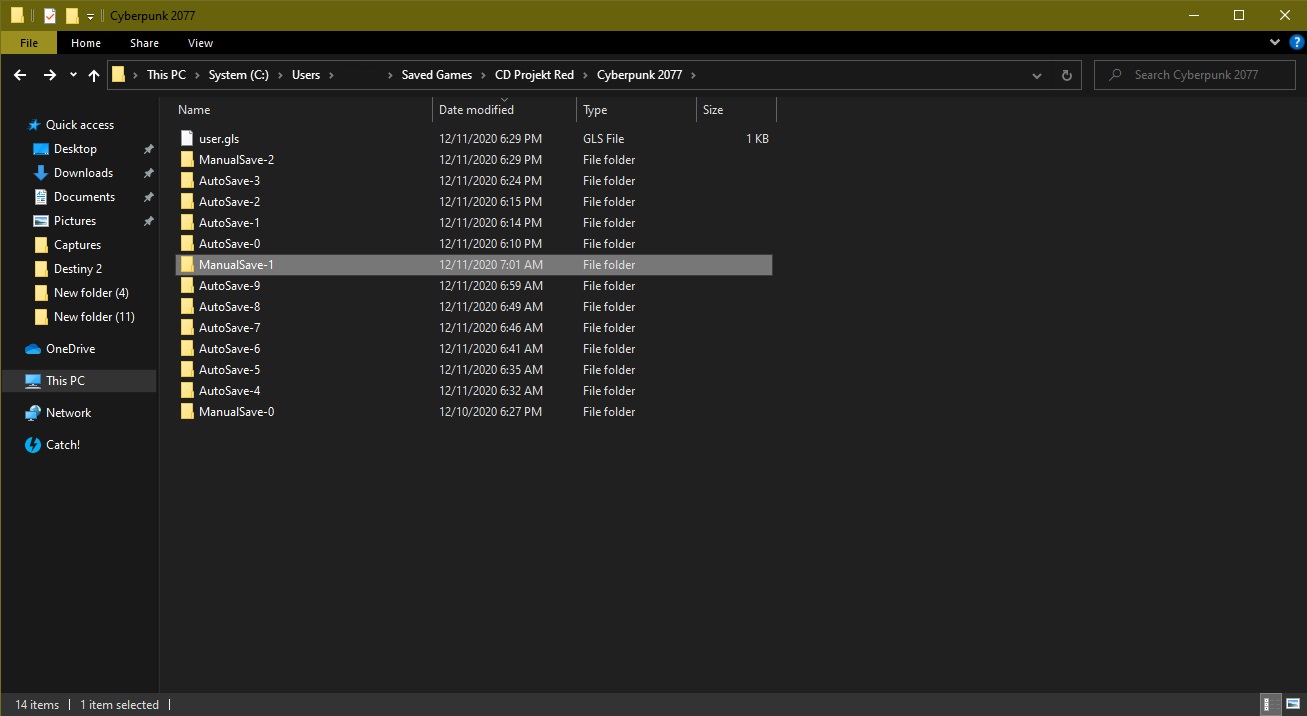Open the Help icon
The height and width of the screenshot is (716, 1307).
pyautogui.click(x=1296, y=43)
